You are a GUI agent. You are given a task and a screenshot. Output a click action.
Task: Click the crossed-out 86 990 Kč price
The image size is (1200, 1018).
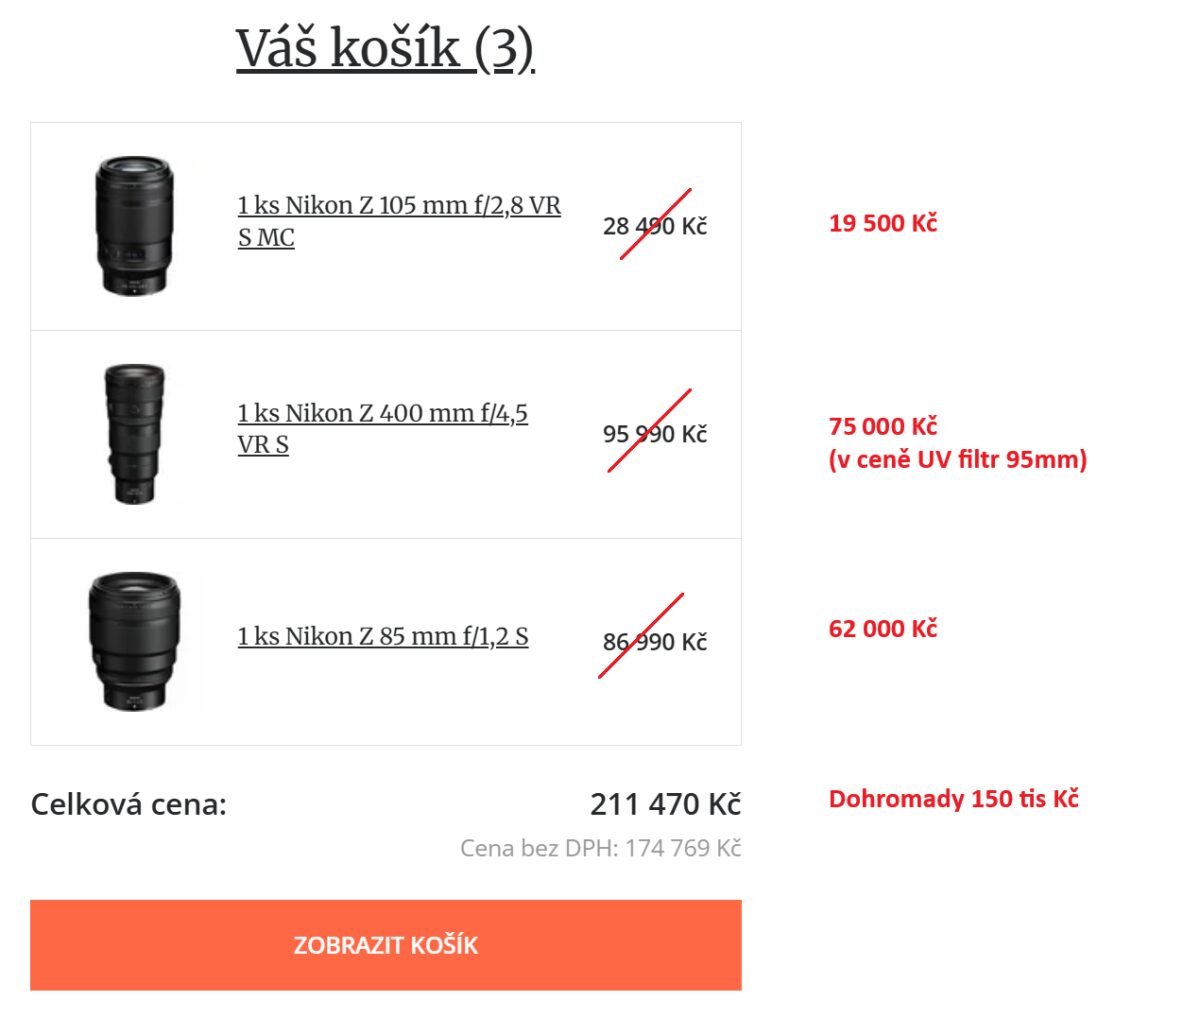click(x=654, y=641)
